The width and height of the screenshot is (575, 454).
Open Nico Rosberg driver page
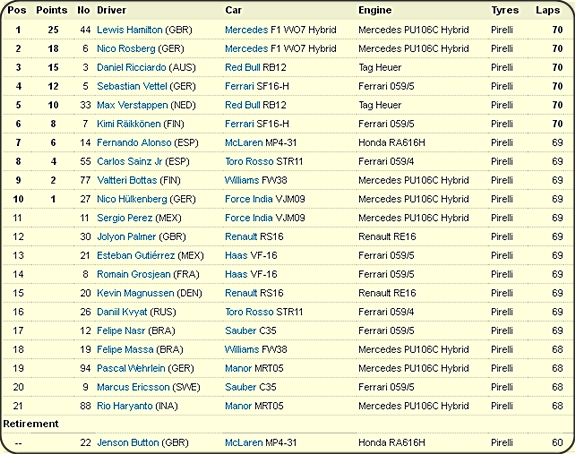[126, 49]
